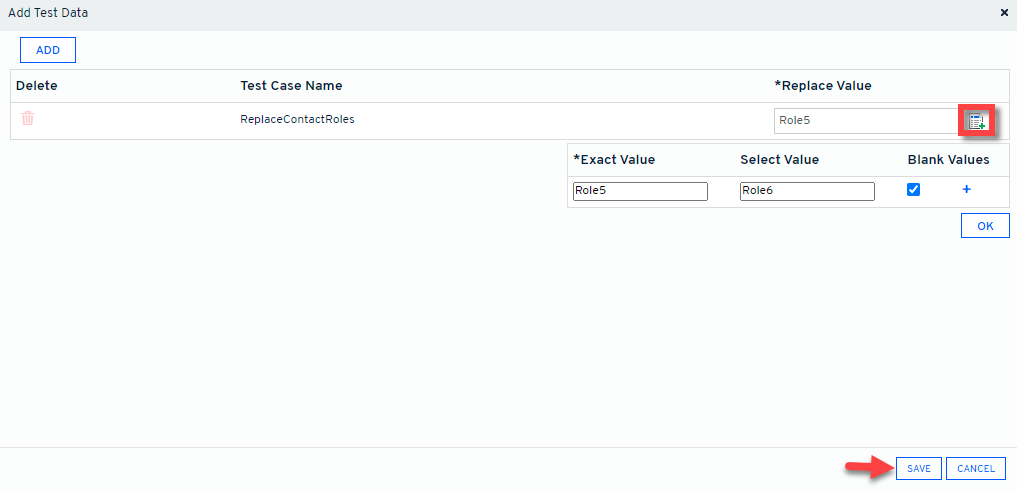
Task: Click the blue plus icon to add row
Action: click(966, 189)
